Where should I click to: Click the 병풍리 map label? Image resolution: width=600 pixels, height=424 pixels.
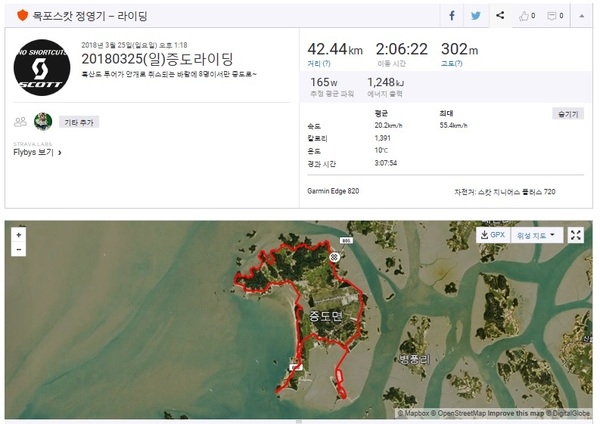[x=415, y=359]
